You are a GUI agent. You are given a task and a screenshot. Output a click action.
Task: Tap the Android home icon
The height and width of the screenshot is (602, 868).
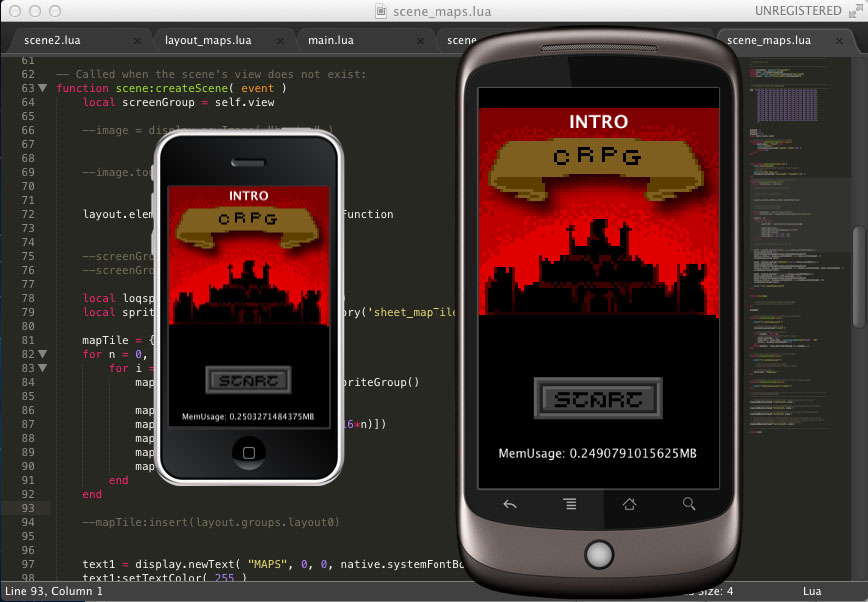629,504
